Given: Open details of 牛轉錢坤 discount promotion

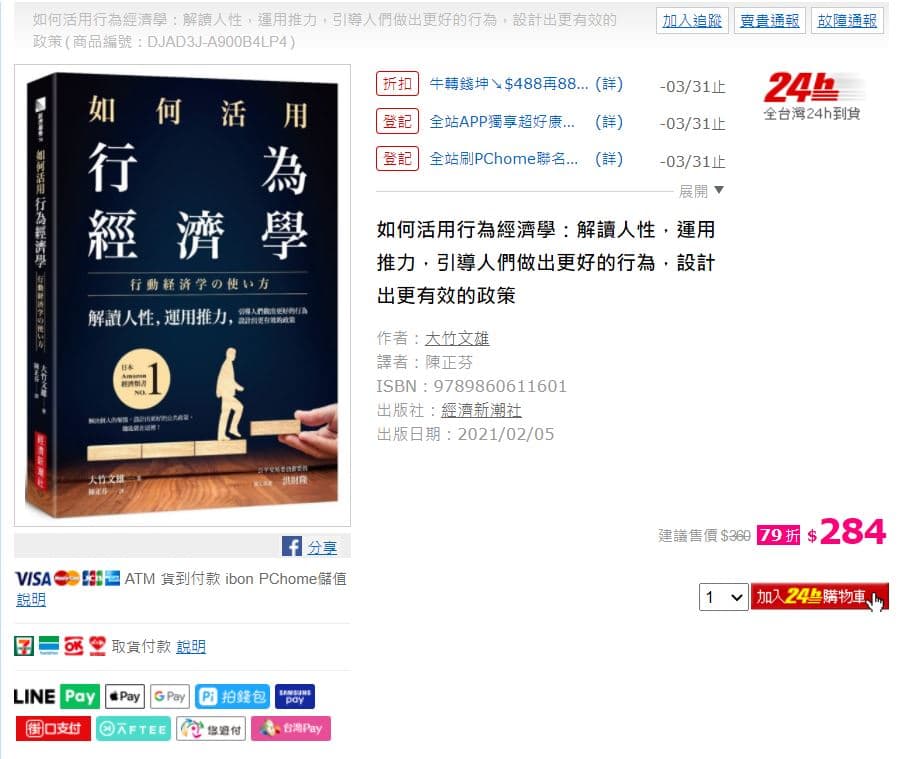Looking at the screenshot, I should coord(609,85).
